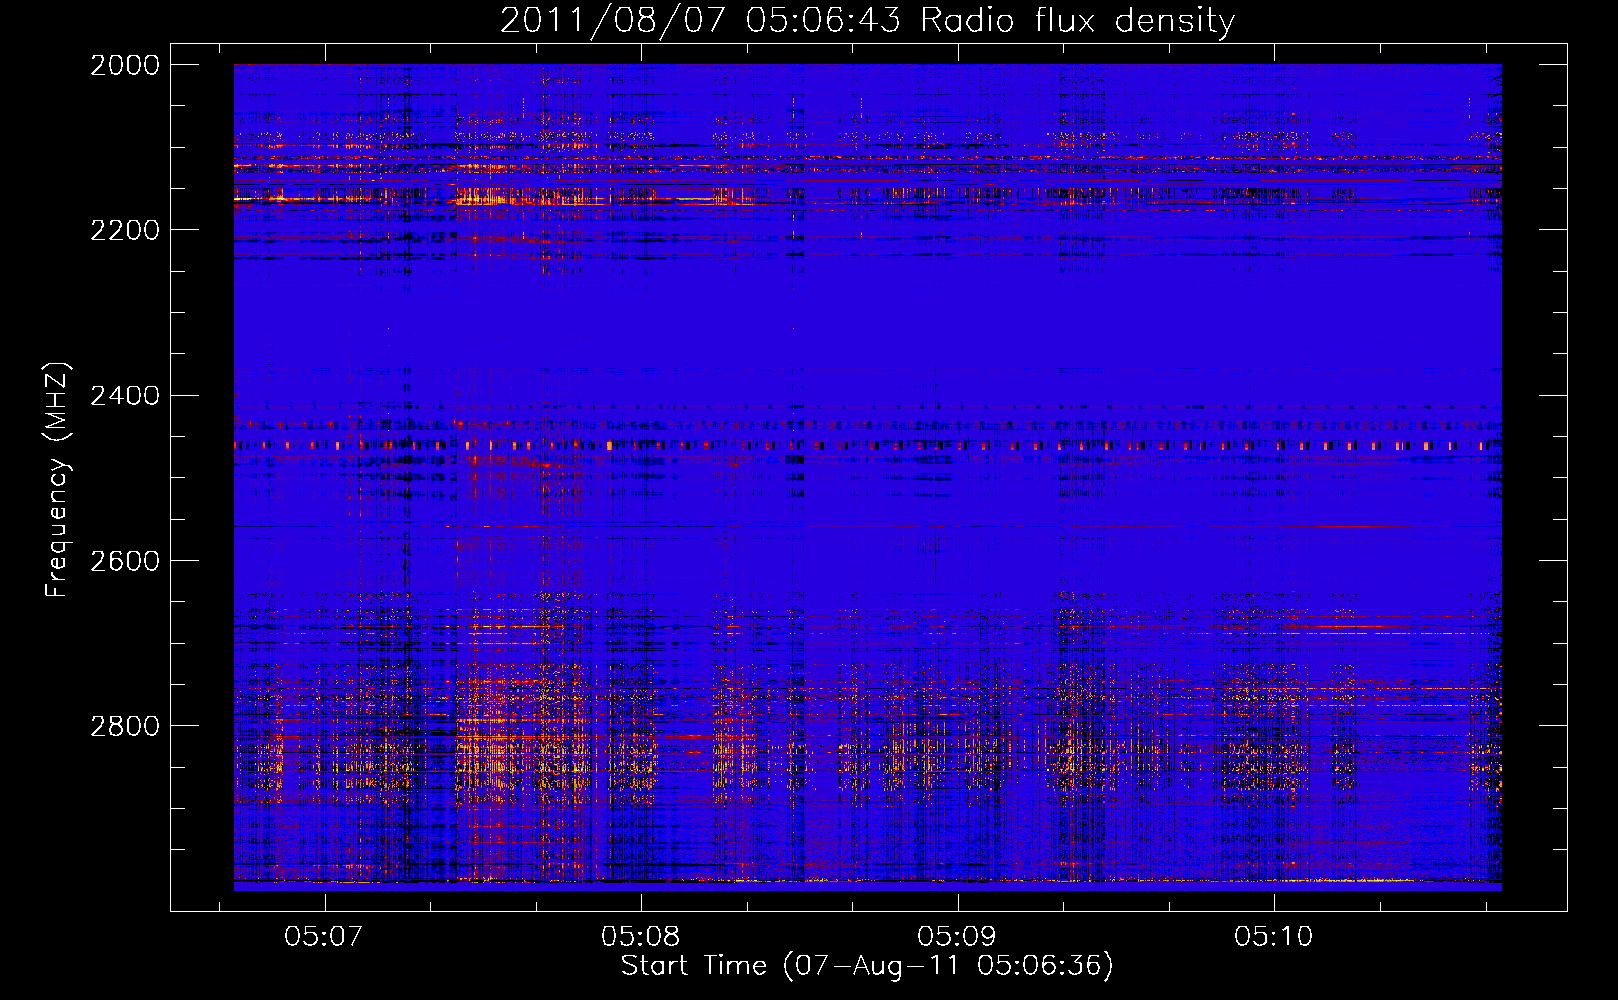Click the 05:08 time tick label

tap(640, 937)
